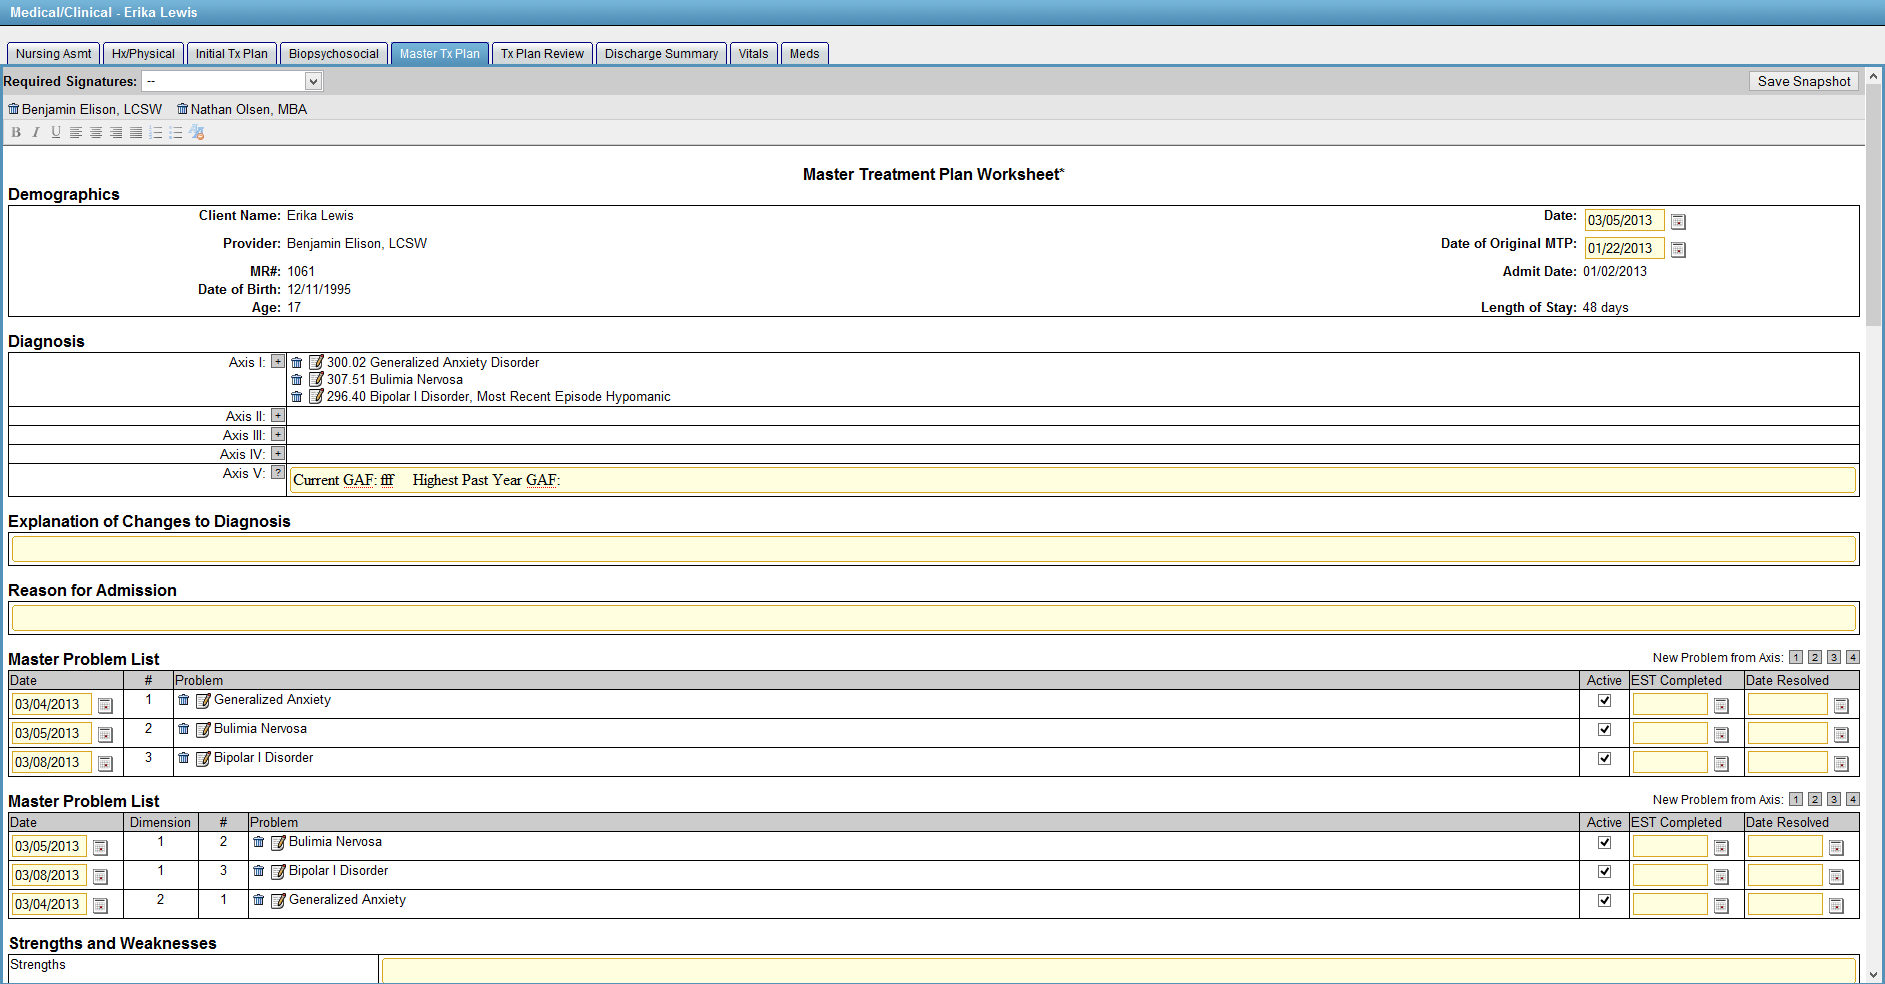Toggle underline formatting in editor toolbar
Screen dimensions: 1885x984
pyautogui.click(x=56, y=132)
